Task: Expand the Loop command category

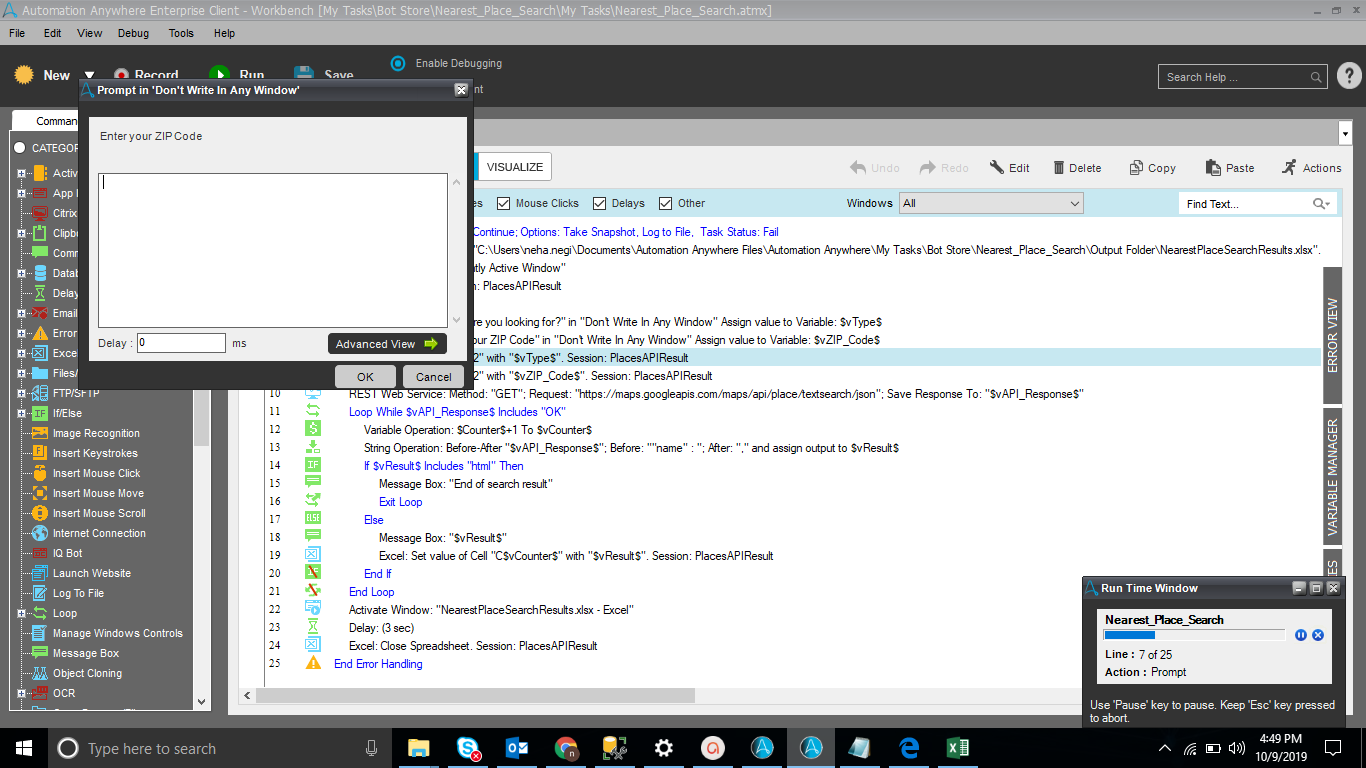Action: [21, 613]
